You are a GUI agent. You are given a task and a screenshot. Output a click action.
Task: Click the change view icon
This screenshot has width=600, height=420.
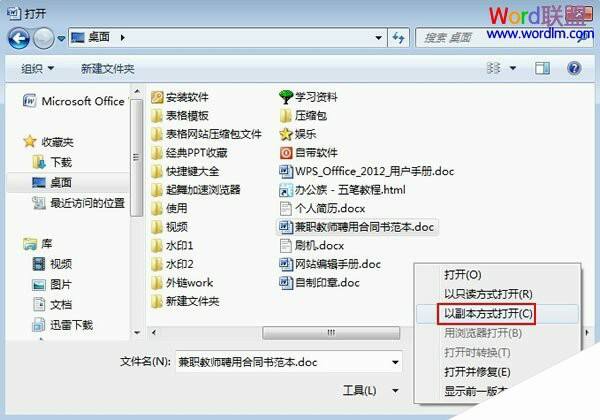[493, 68]
